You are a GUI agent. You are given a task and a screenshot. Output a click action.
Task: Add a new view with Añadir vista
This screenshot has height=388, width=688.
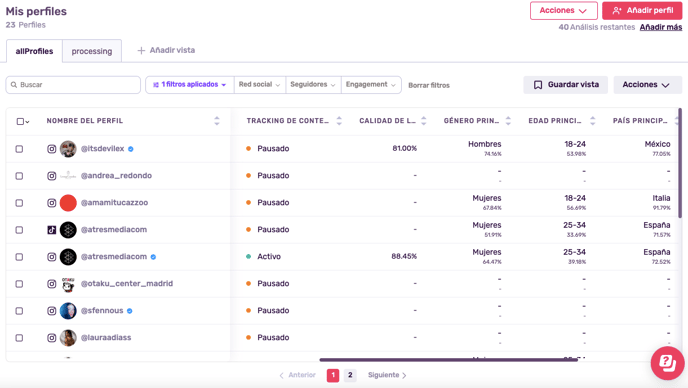pyautogui.click(x=166, y=50)
